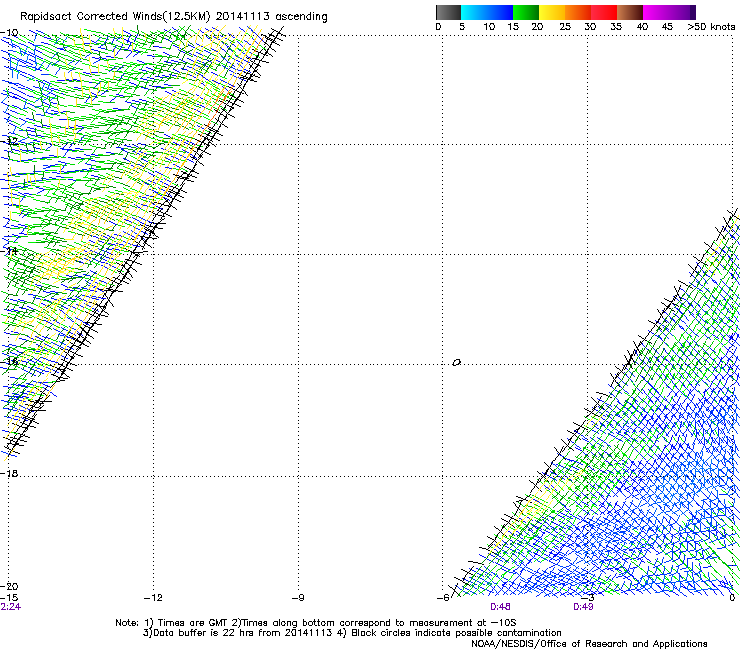Click the 'Rapidscat Corrected Winds(12.5KM)' title
Image resolution: width=740 pixels, height=650 pixels.
[115, 17]
